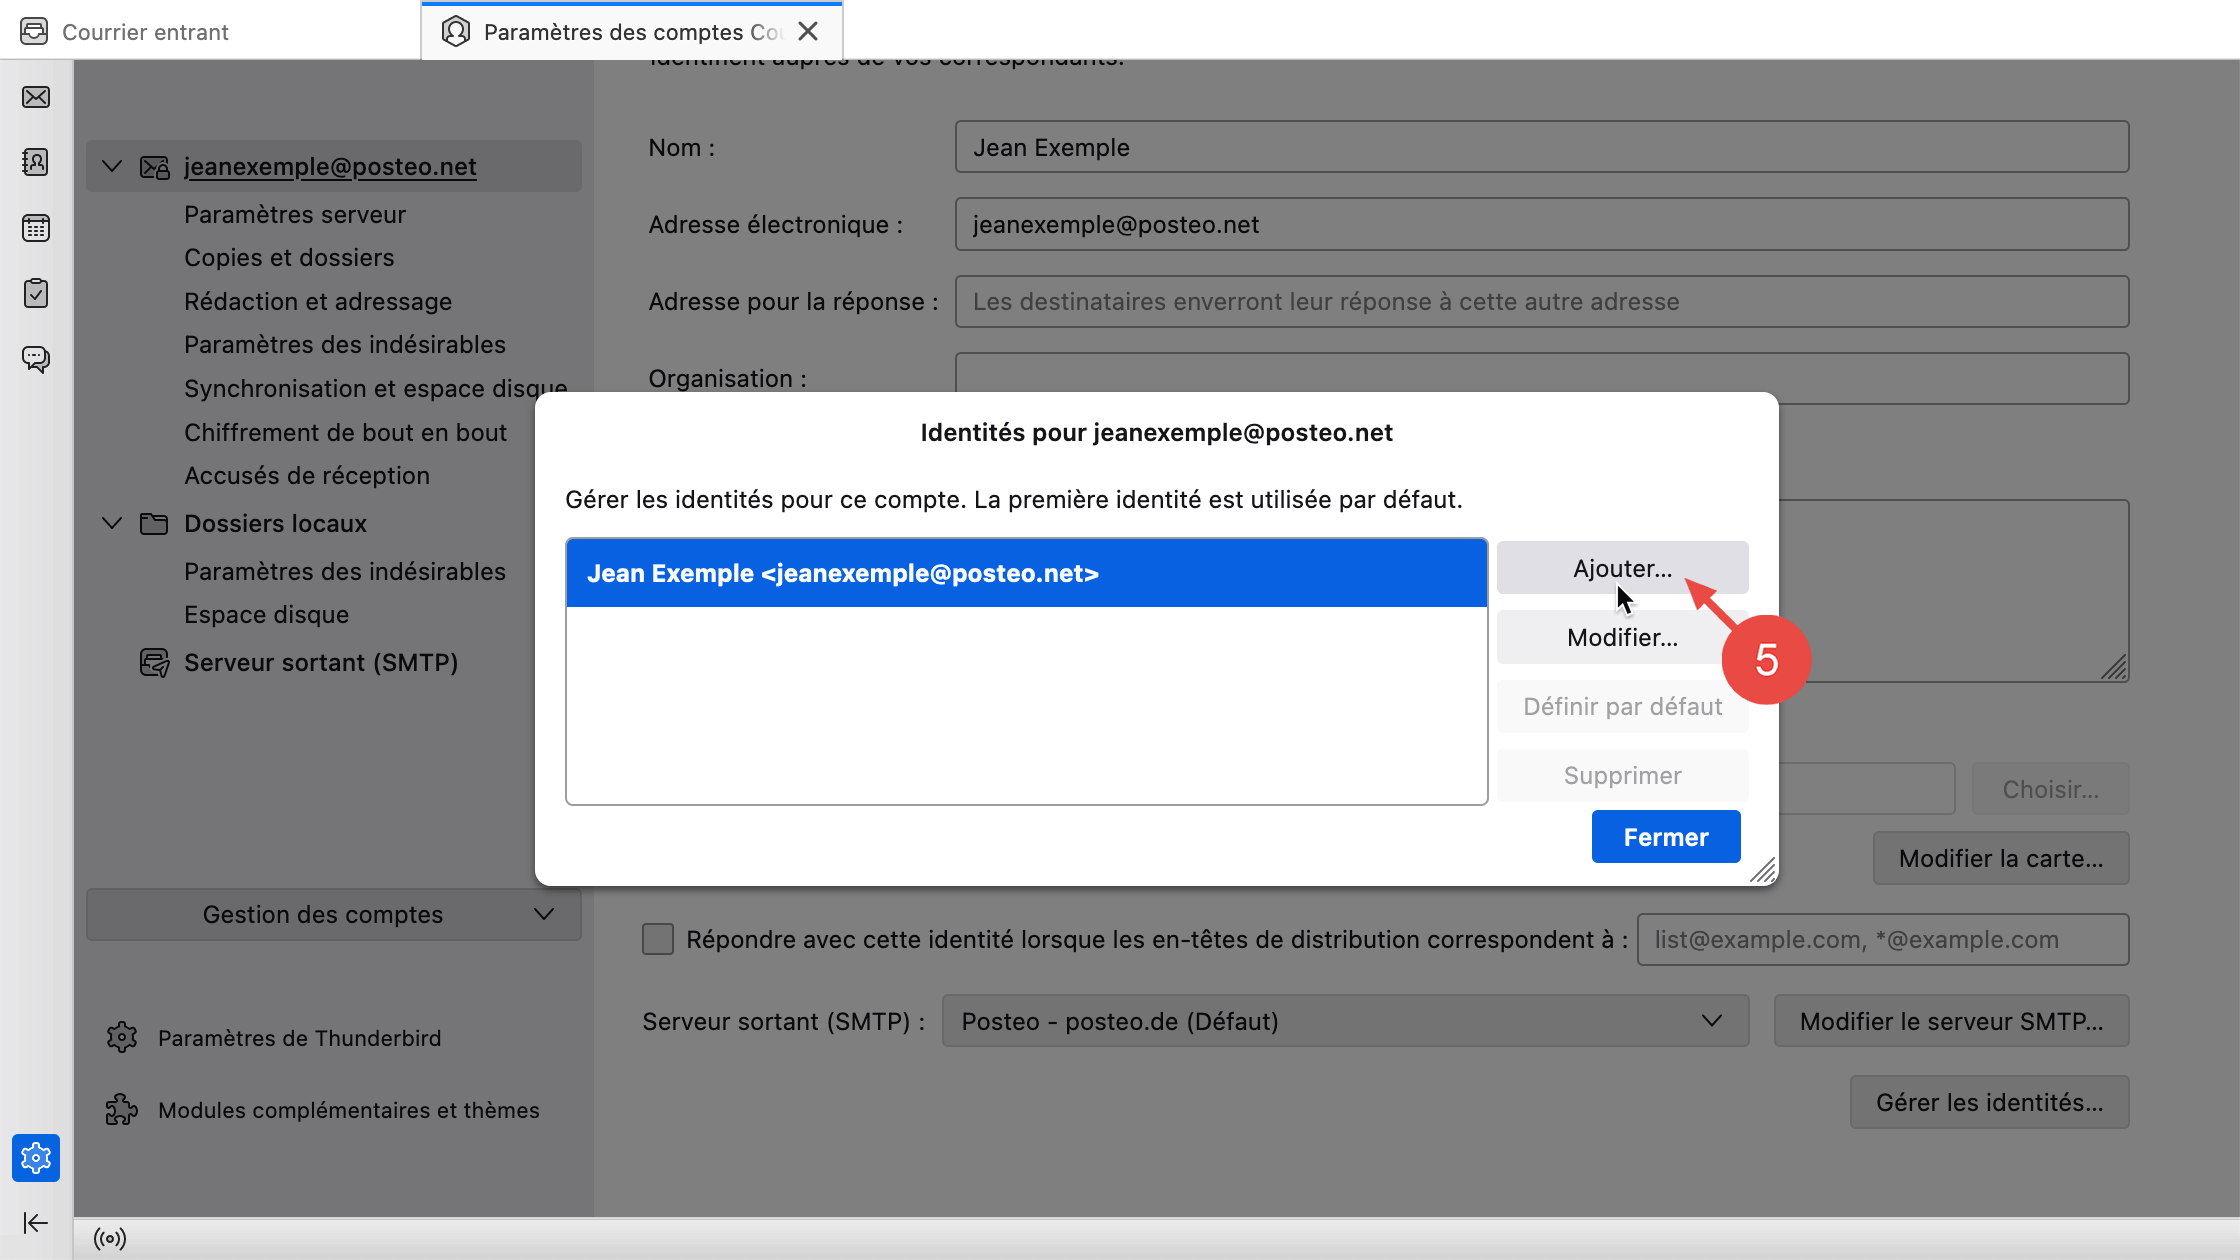Open the Mail space icon
Screen dimensions: 2240x1260
tap(36, 97)
